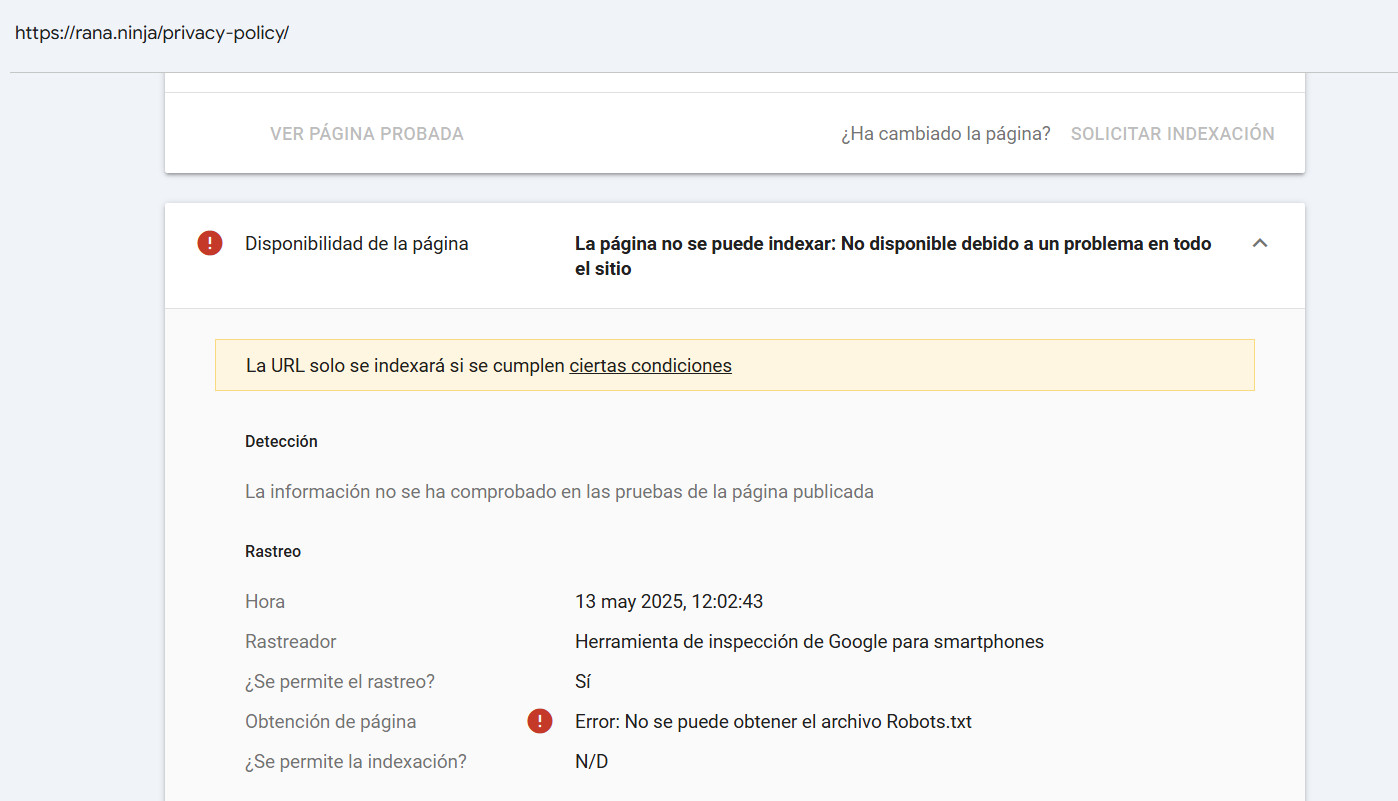
Task: Click the exclamation icon near Error de Robots.txt
Action: (x=539, y=720)
